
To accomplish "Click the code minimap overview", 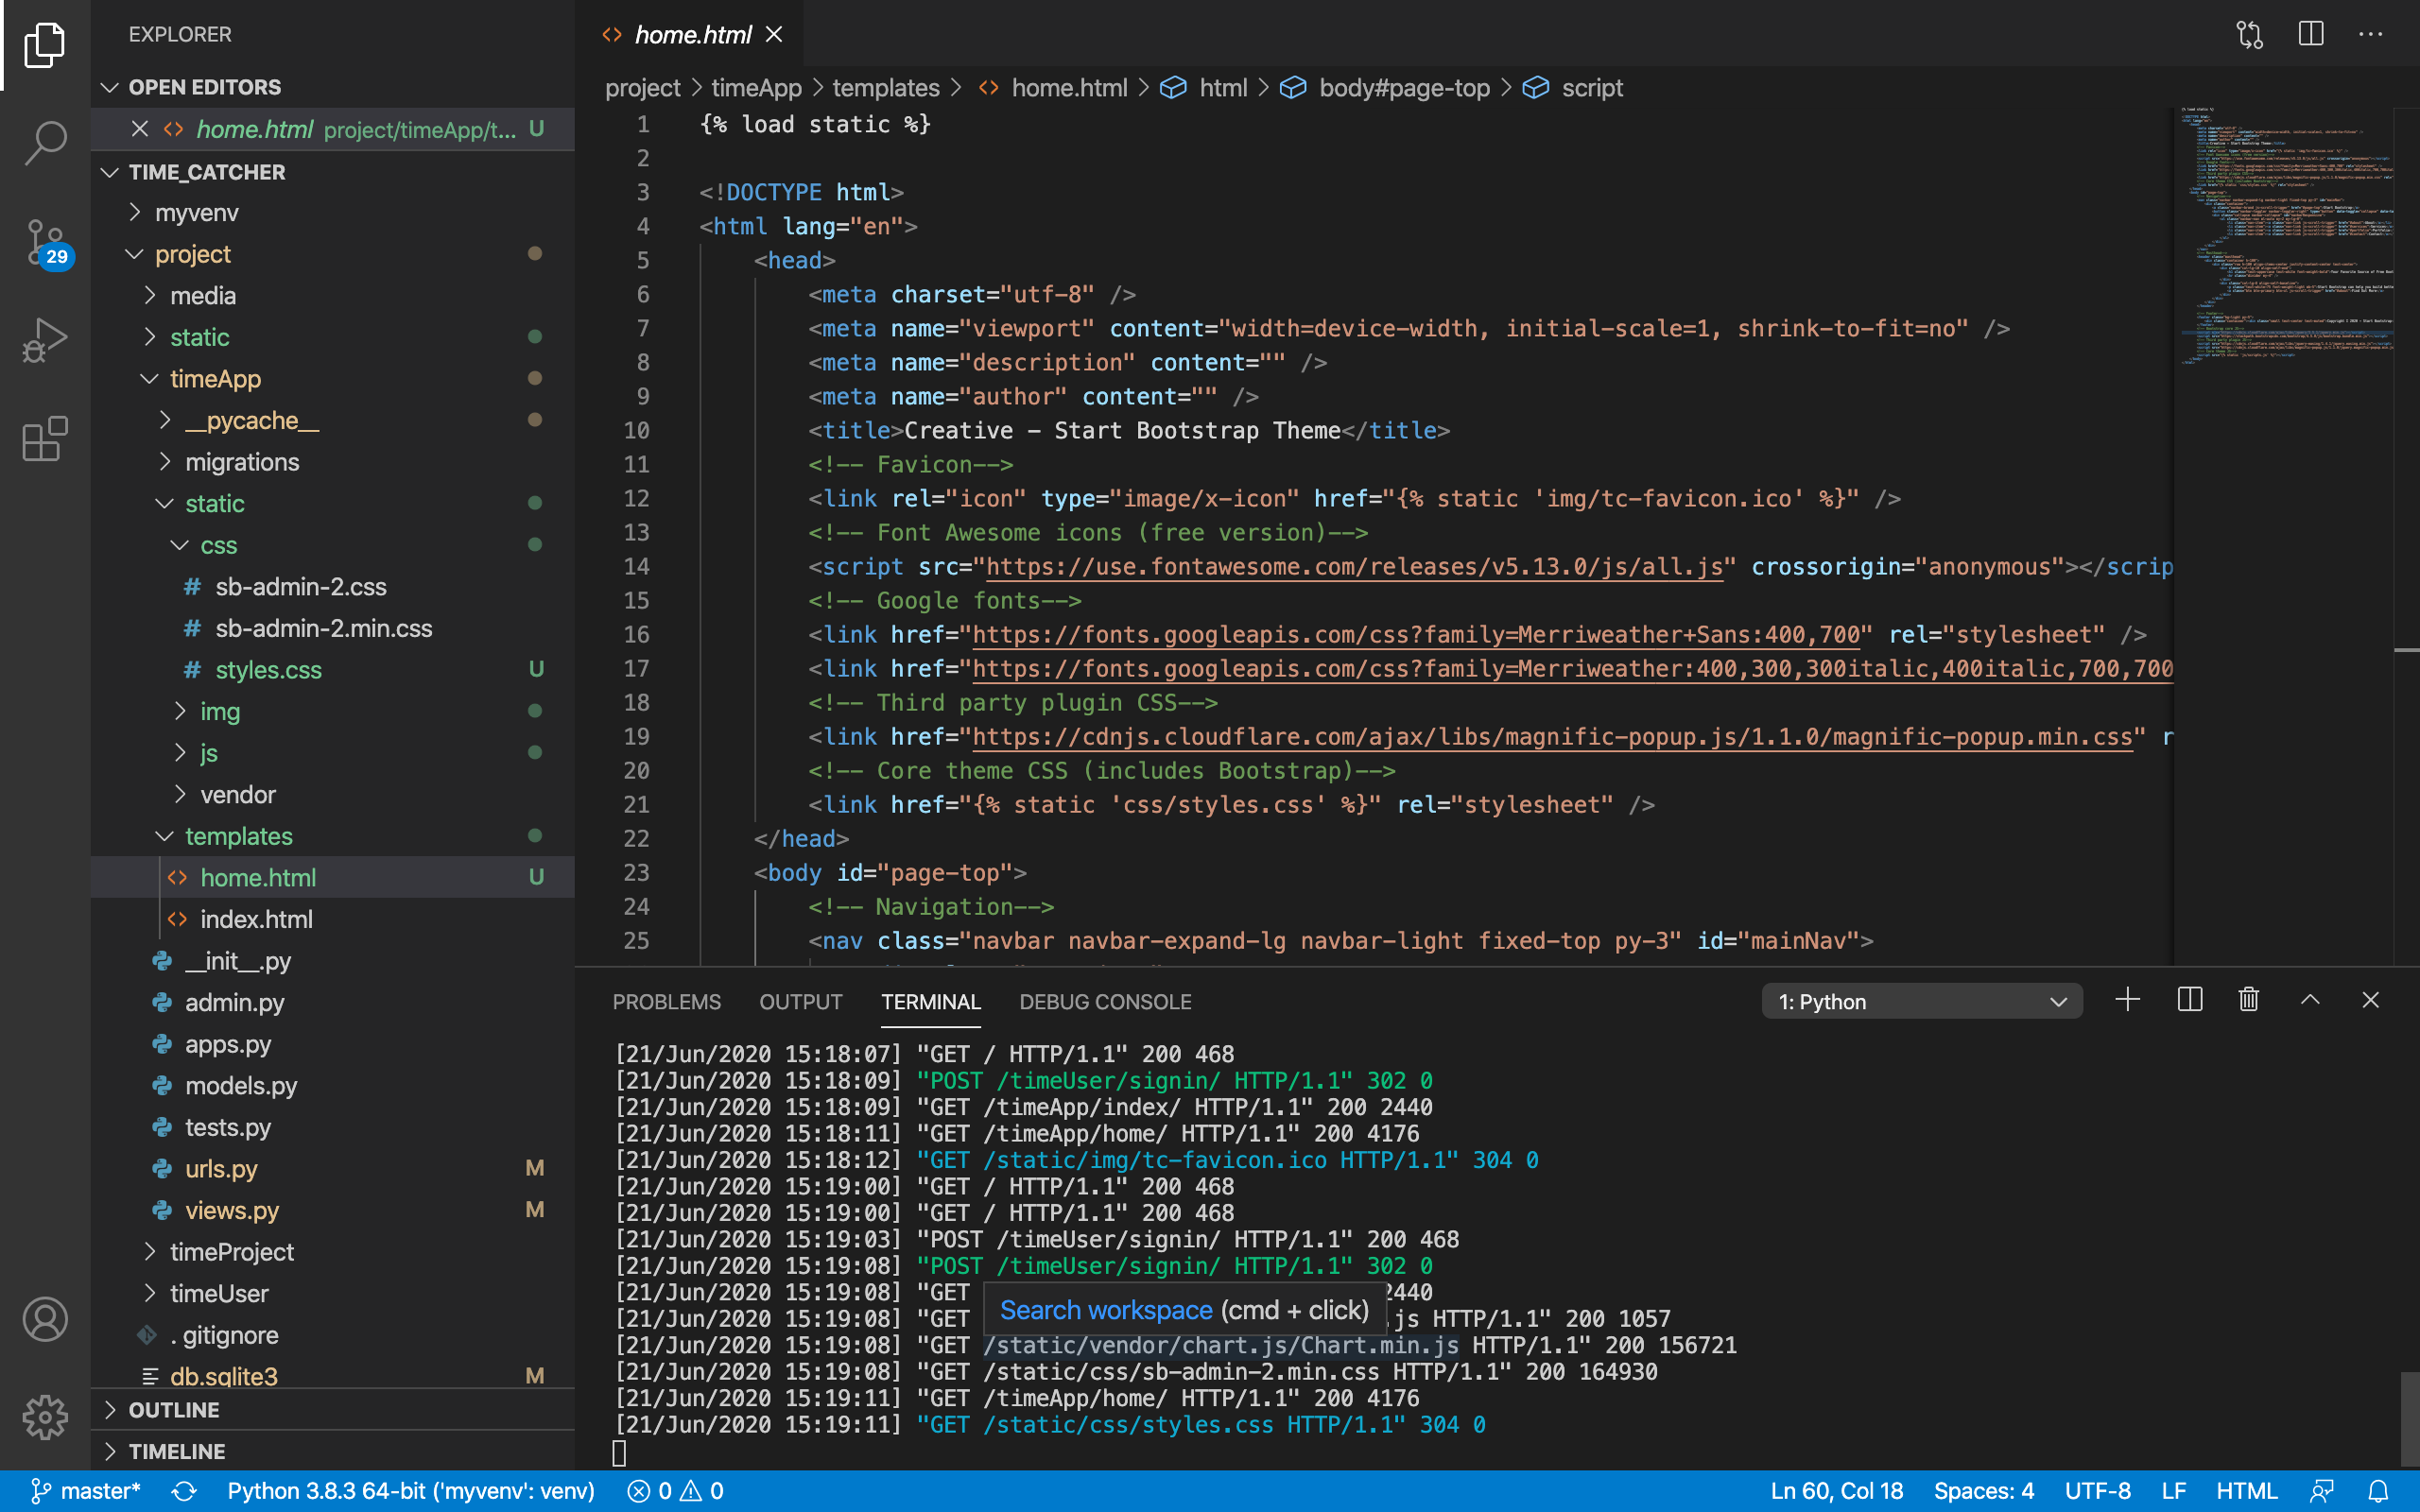I will point(2286,236).
